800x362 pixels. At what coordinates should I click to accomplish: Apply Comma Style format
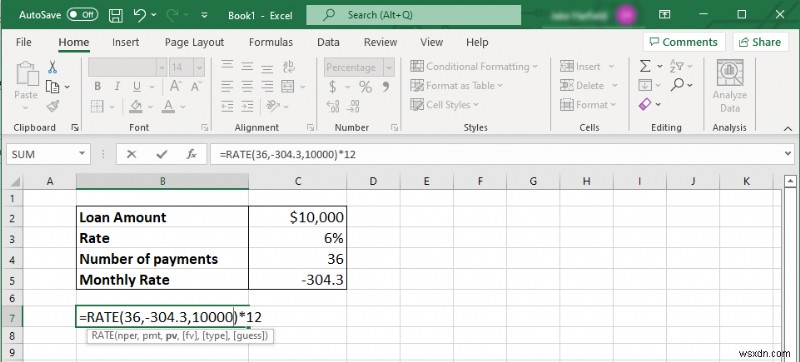[x=386, y=86]
